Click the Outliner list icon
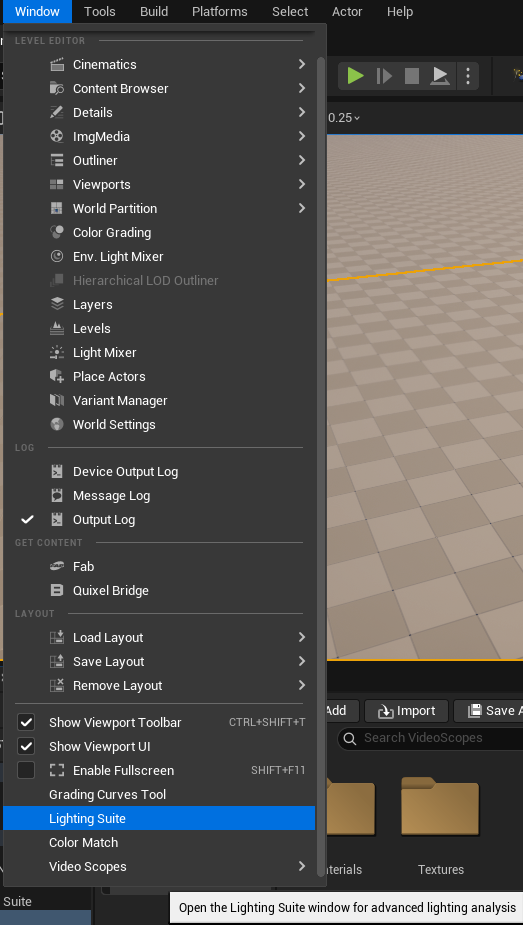Screen dimensions: 523x925 click(x=57, y=160)
